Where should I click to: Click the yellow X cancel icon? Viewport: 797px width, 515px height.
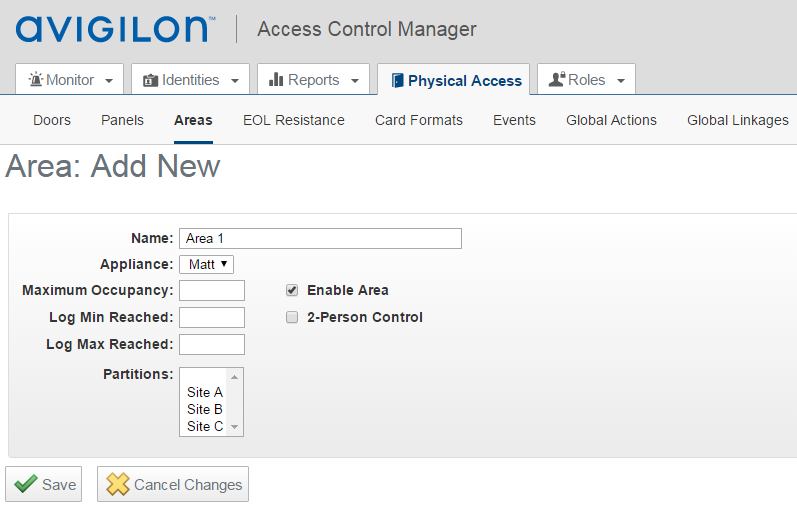pyautogui.click(x=118, y=485)
